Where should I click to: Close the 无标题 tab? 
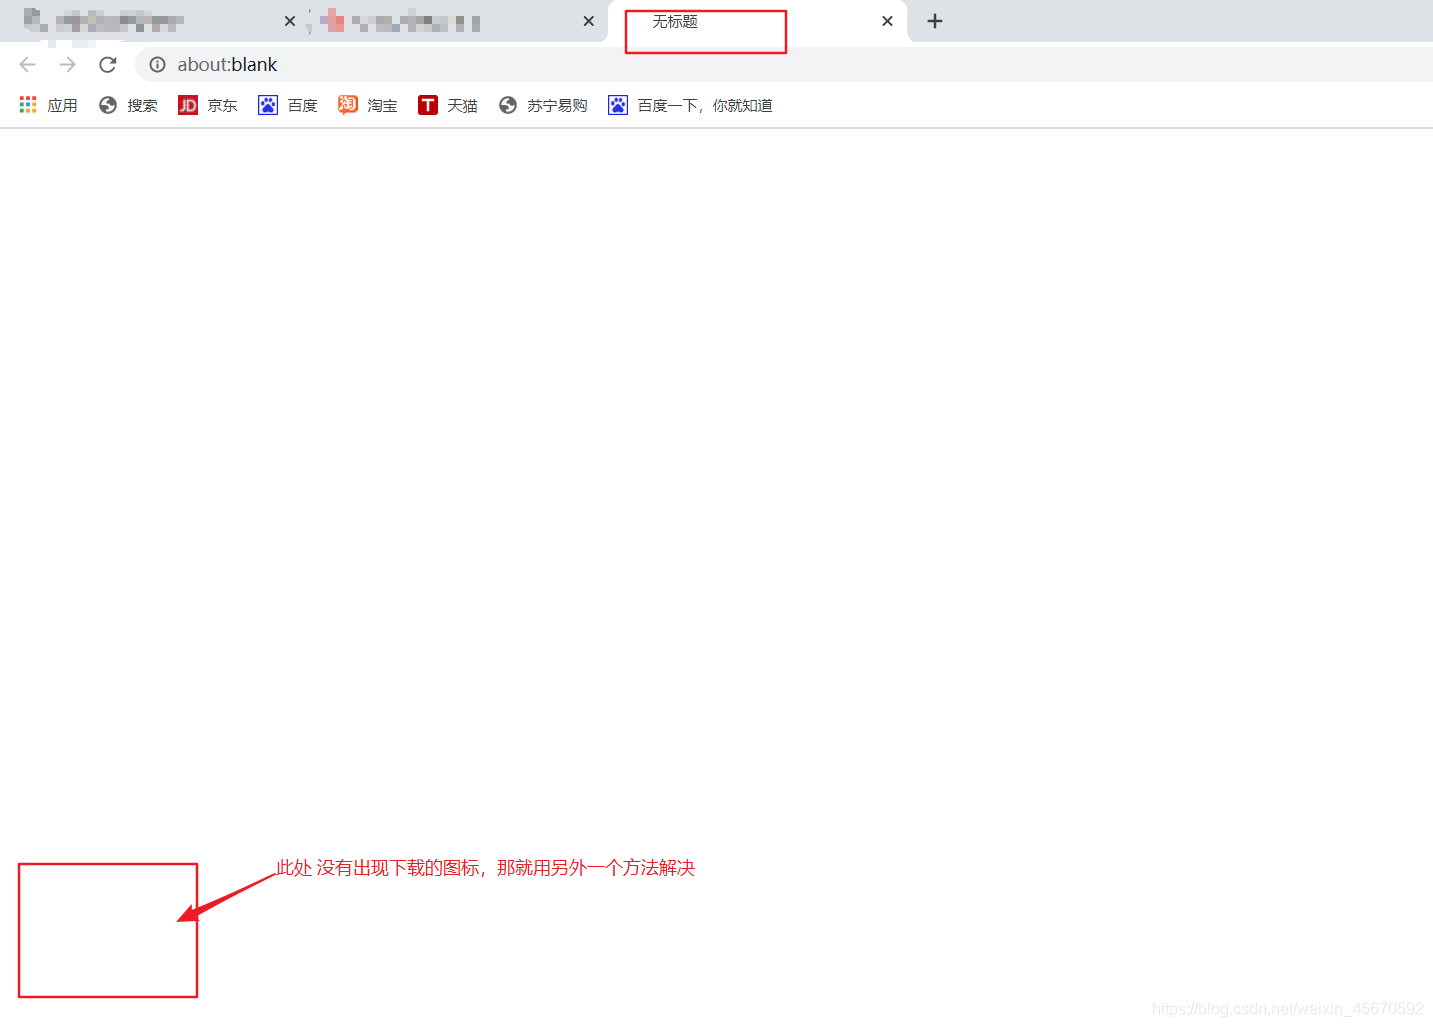tap(887, 21)
